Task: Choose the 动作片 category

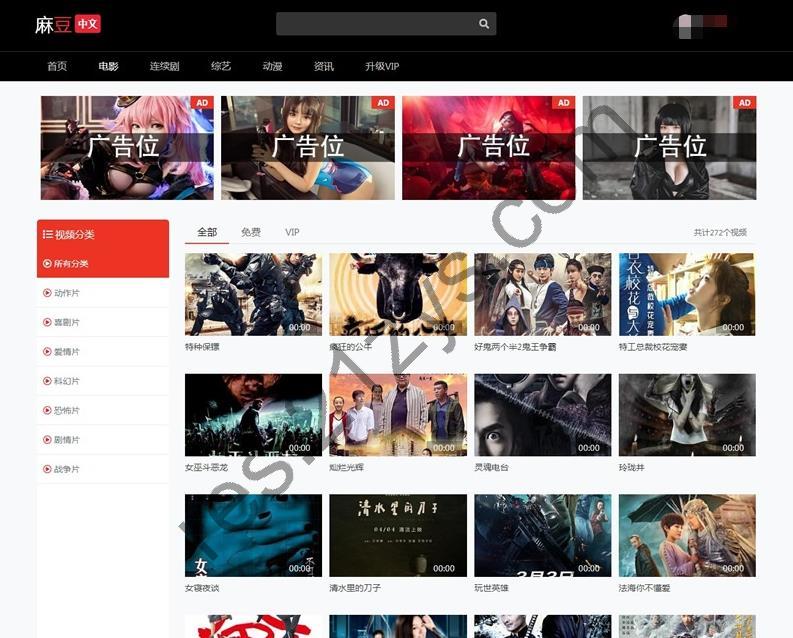Action: (x=103, y=293)
